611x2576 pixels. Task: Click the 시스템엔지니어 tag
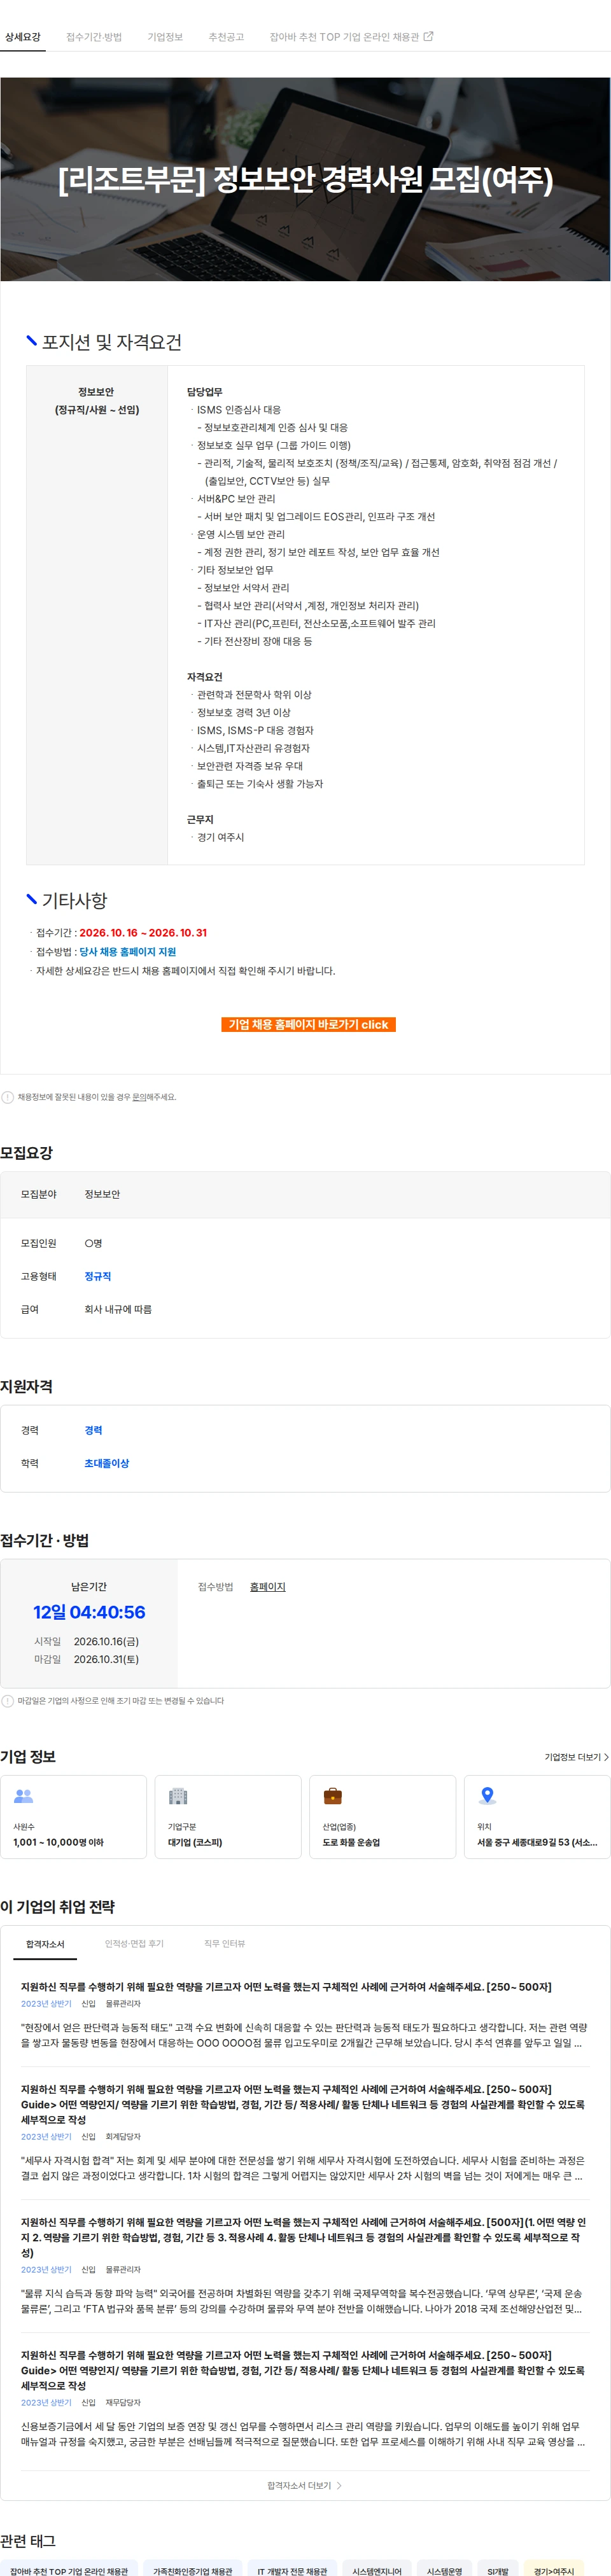pyautogui.click(x=377, y=2569)
